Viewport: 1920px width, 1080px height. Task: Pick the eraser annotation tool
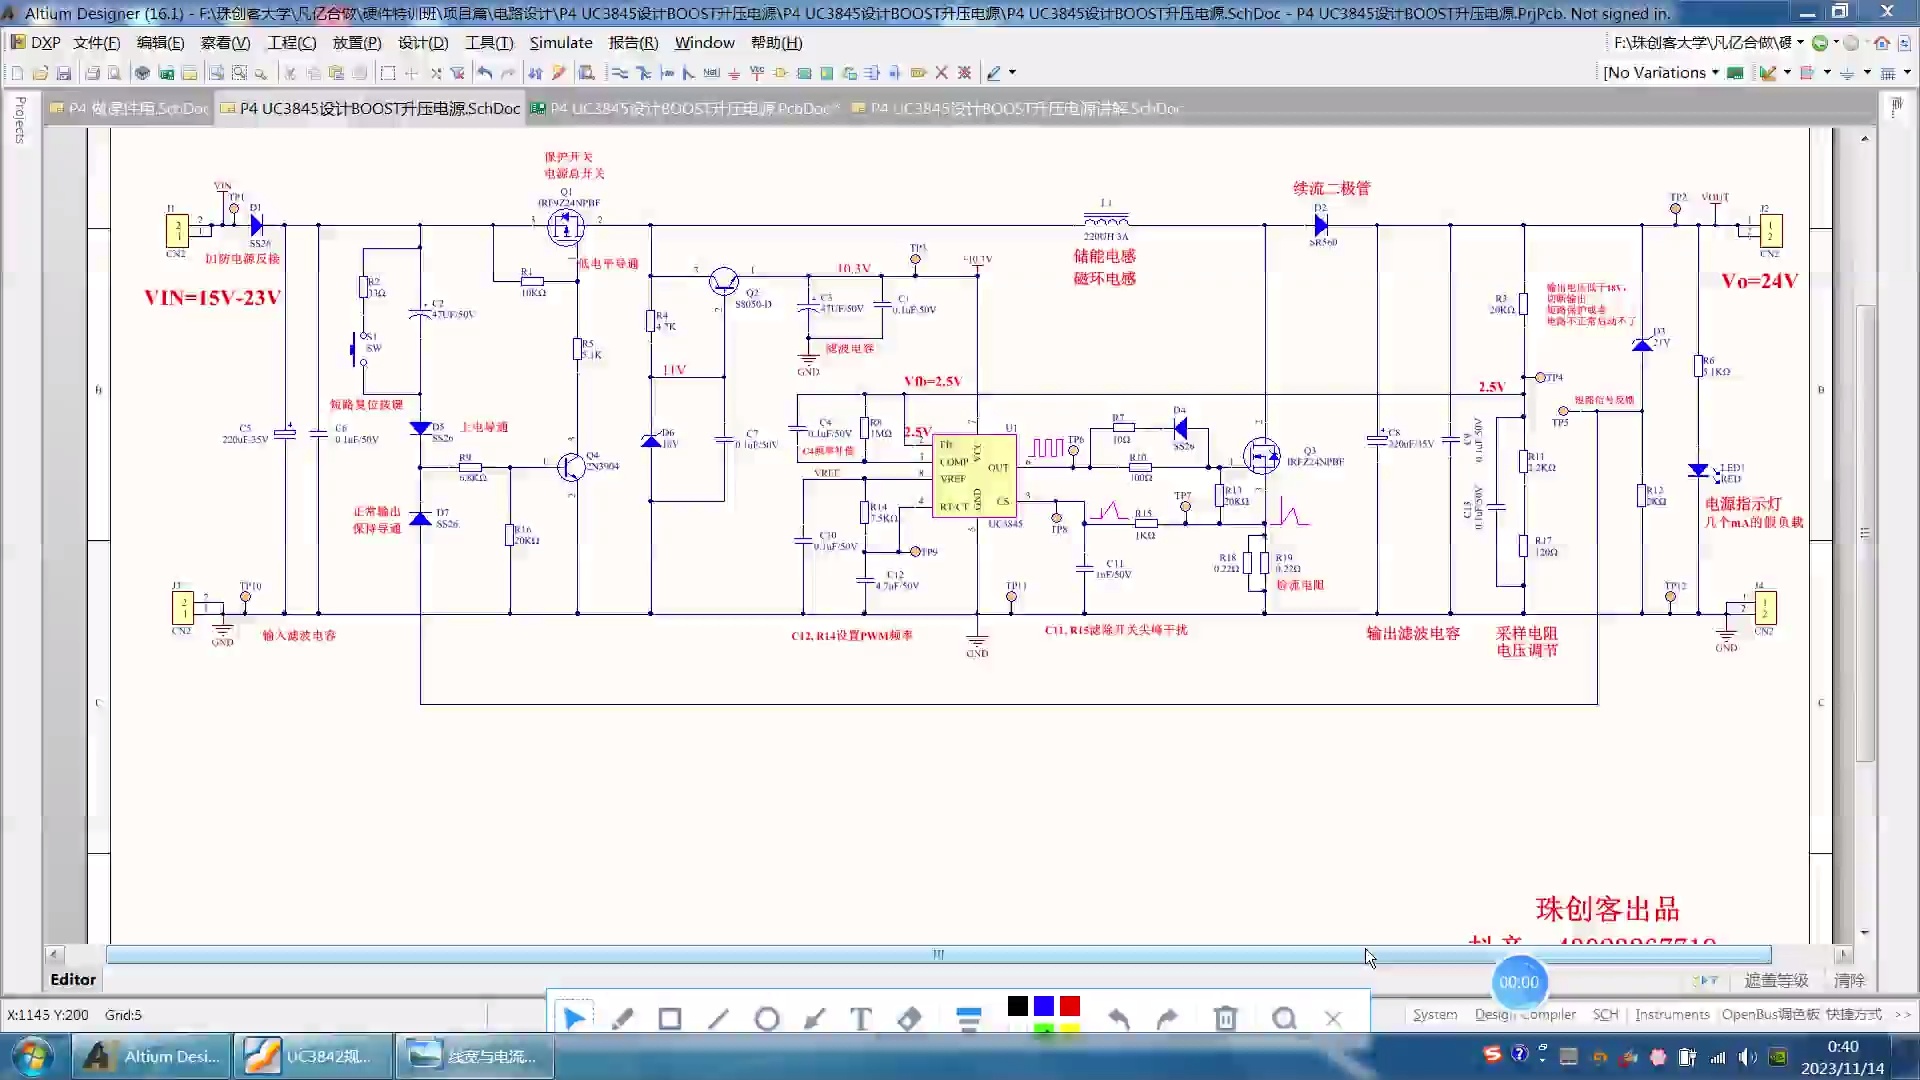pos(909,1019)
